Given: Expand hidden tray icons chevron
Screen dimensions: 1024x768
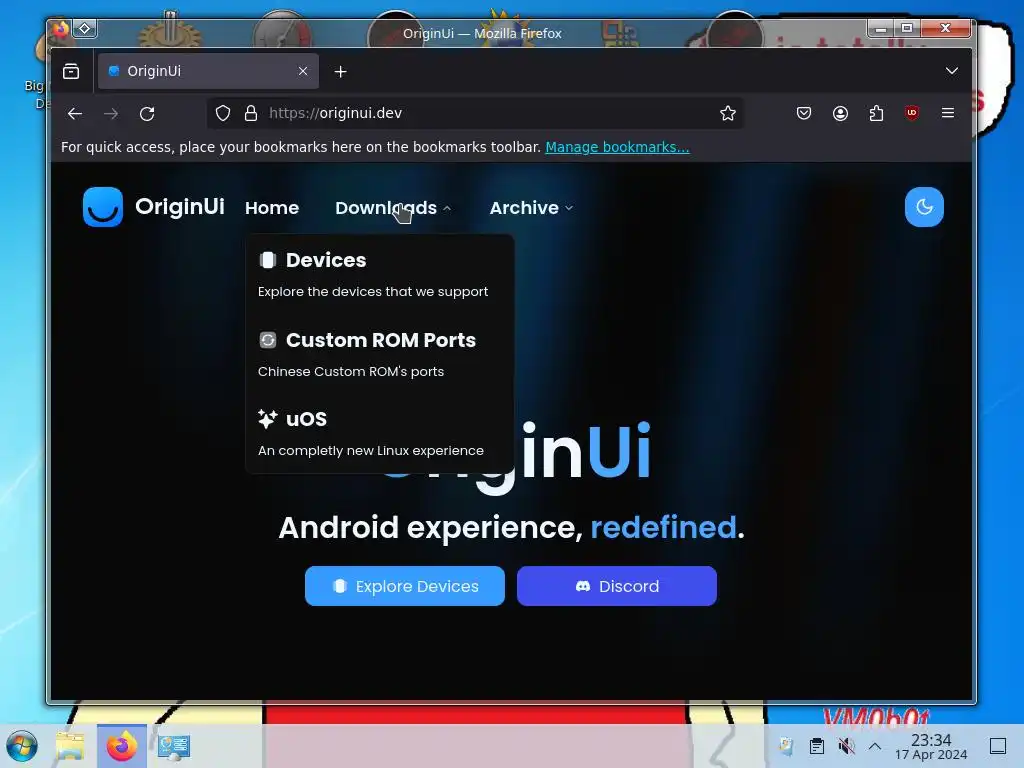Looking at the screenshot, I should 875,746.
